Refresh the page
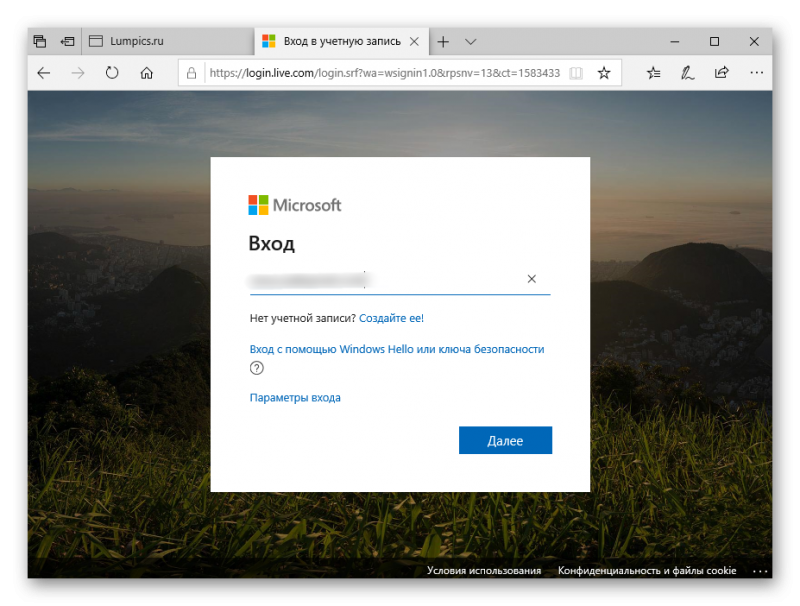 pyautogui.click(x=112, y=73)
